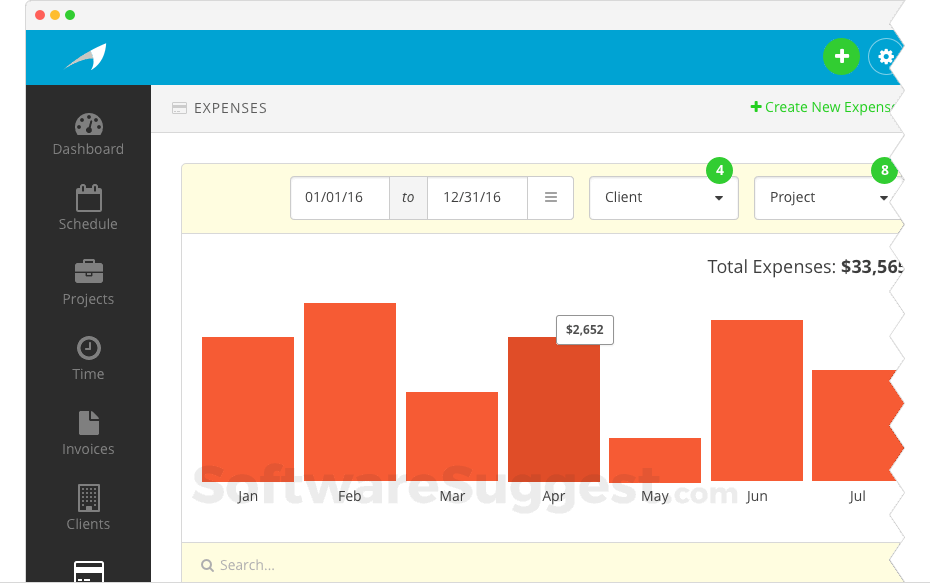Open the Projects briefcase icon
Viewport: 930px width, 583px height.
89,272
